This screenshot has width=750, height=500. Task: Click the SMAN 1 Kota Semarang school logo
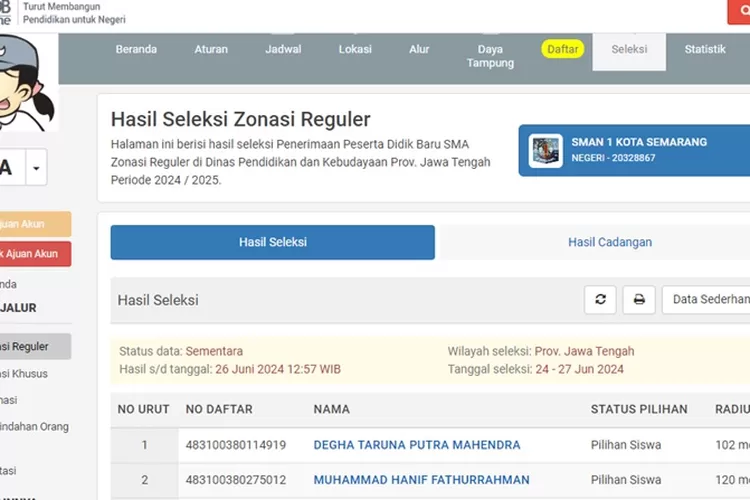[545, 151]
